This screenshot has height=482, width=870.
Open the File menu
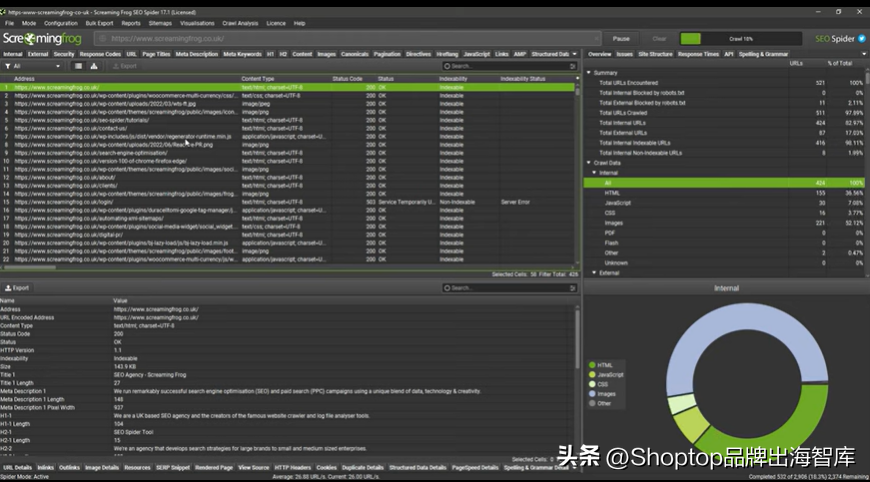coord(9,23)
